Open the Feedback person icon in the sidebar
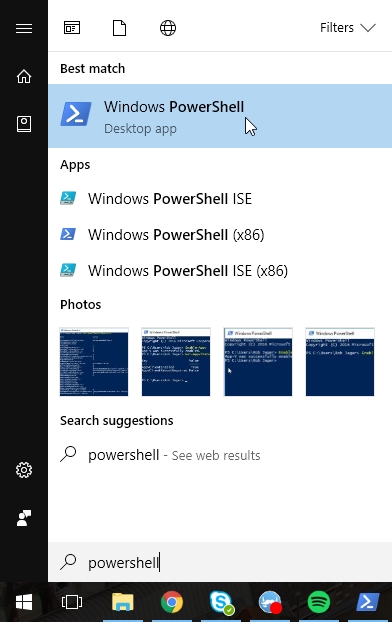Screen dimensions: 392x622 [24, 518]
